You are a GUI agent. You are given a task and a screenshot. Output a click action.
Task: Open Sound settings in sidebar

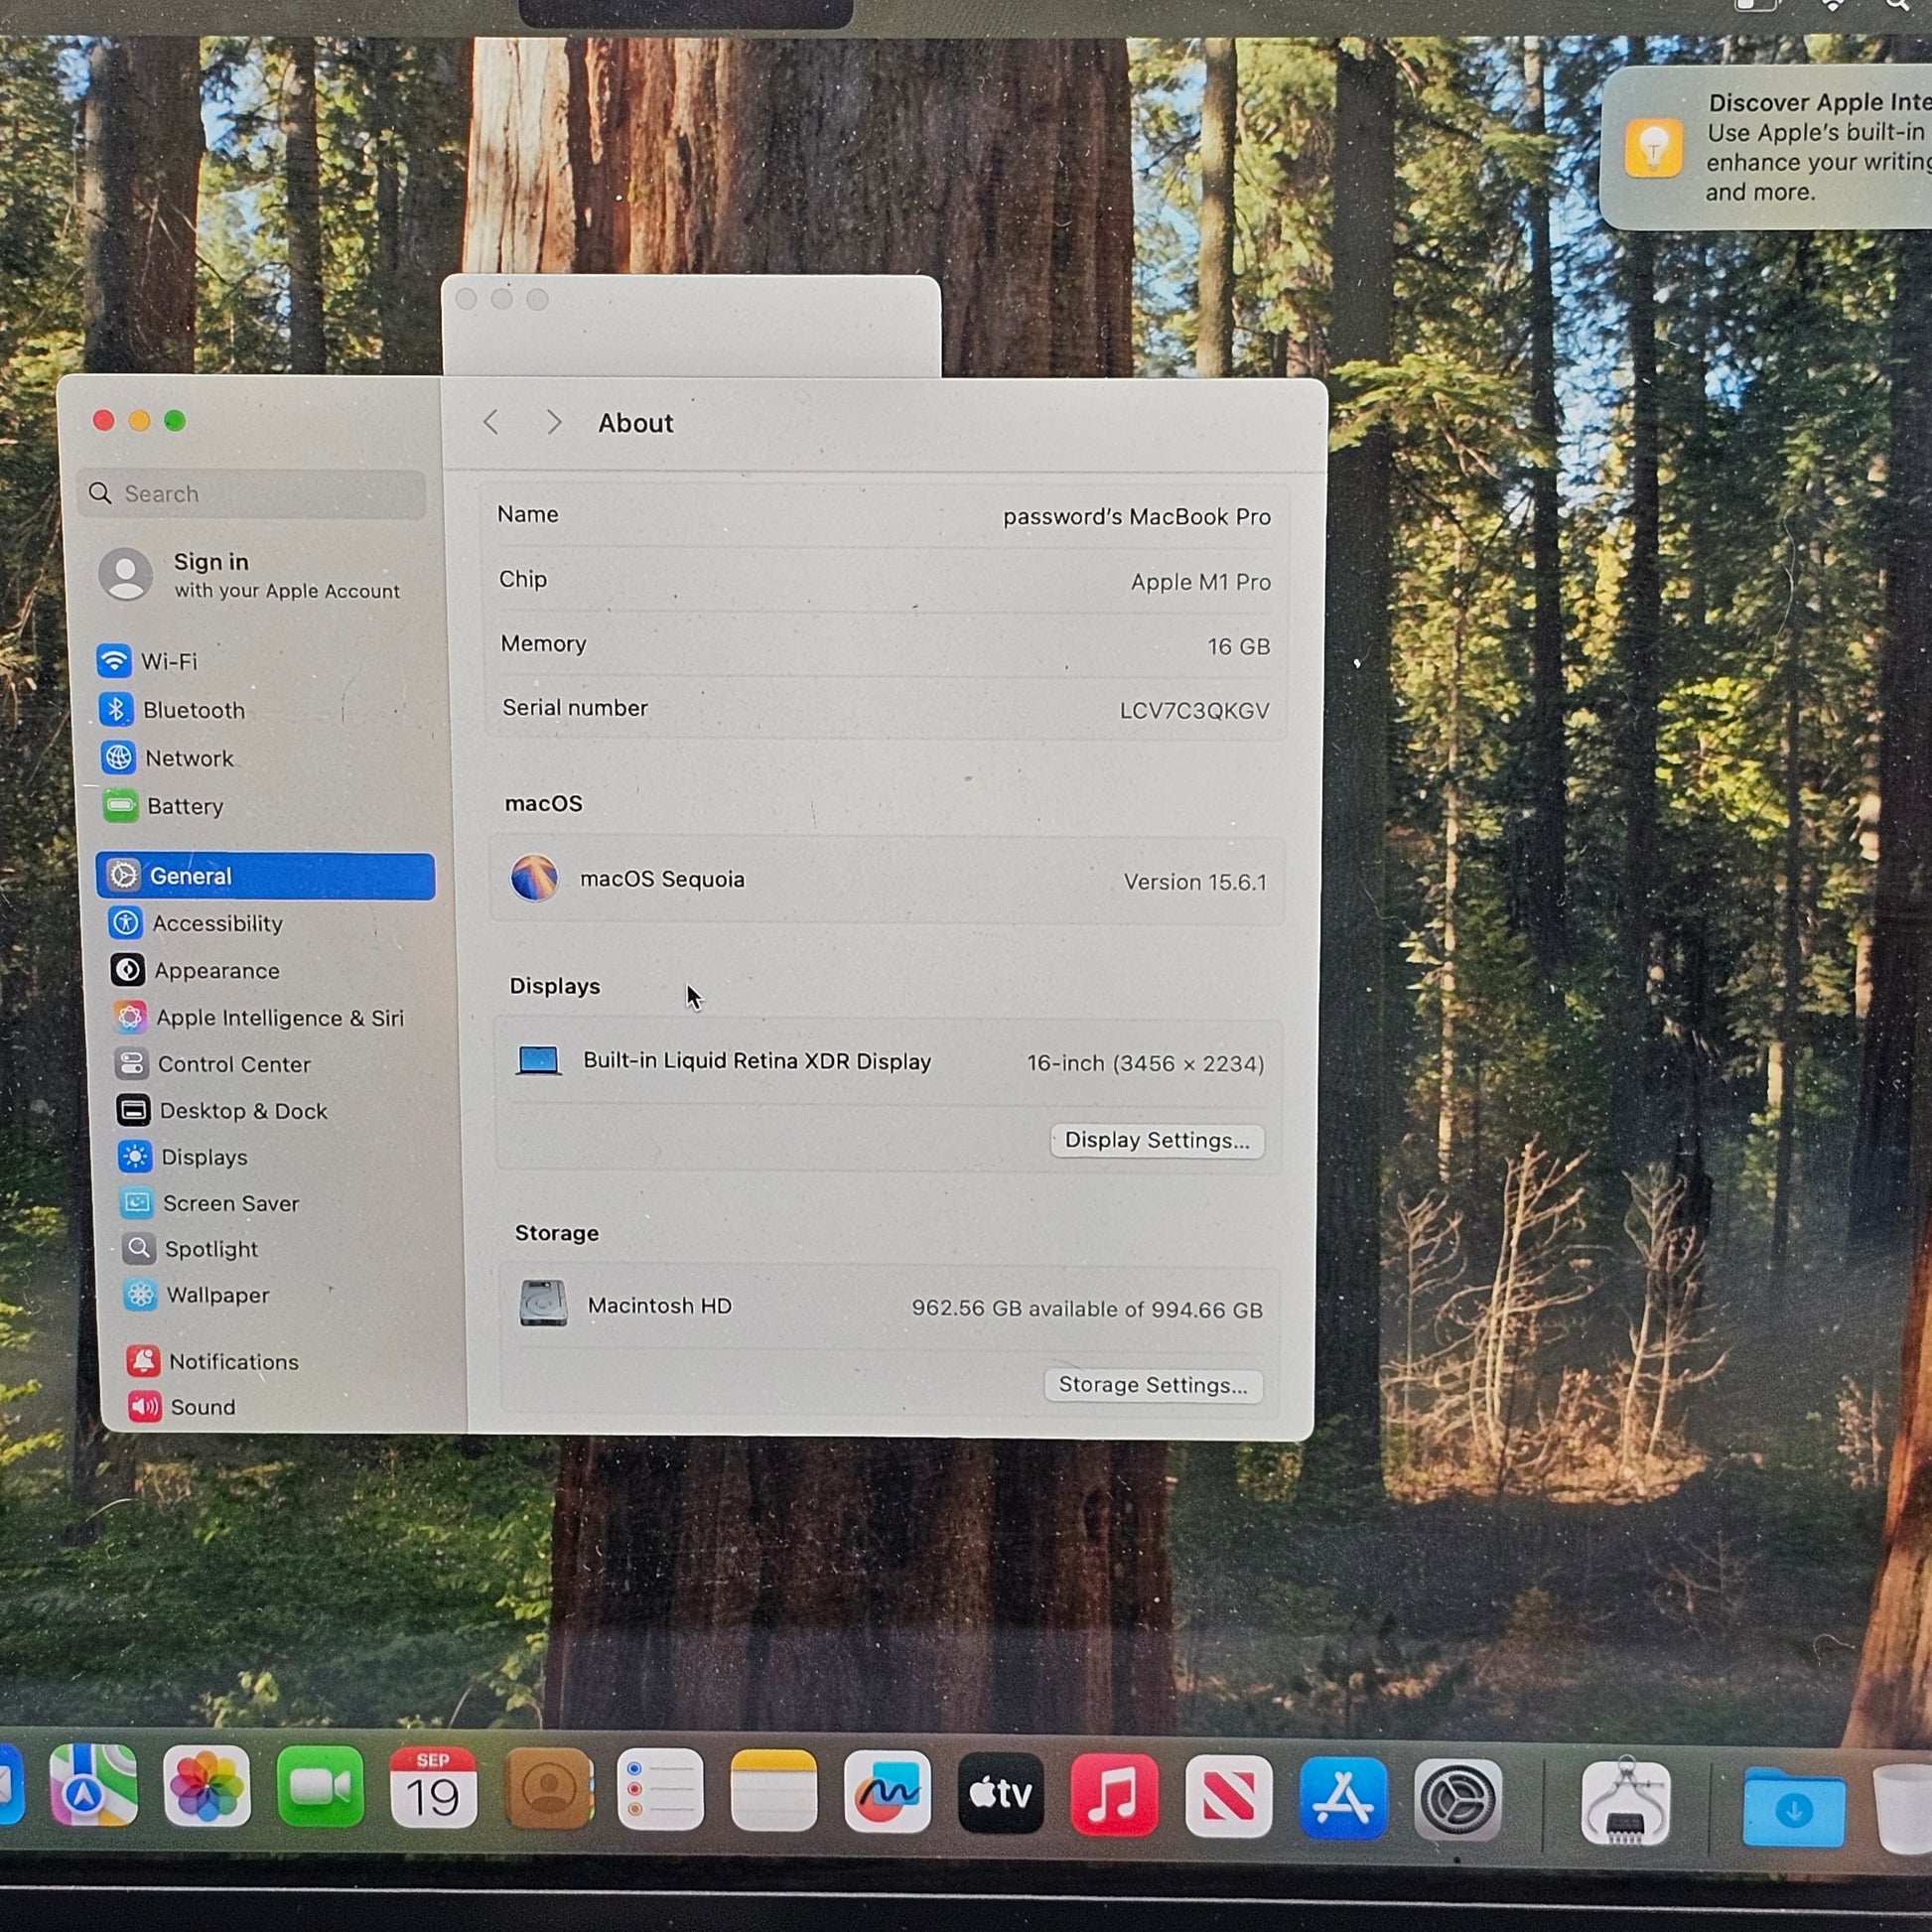point(182,1407)
